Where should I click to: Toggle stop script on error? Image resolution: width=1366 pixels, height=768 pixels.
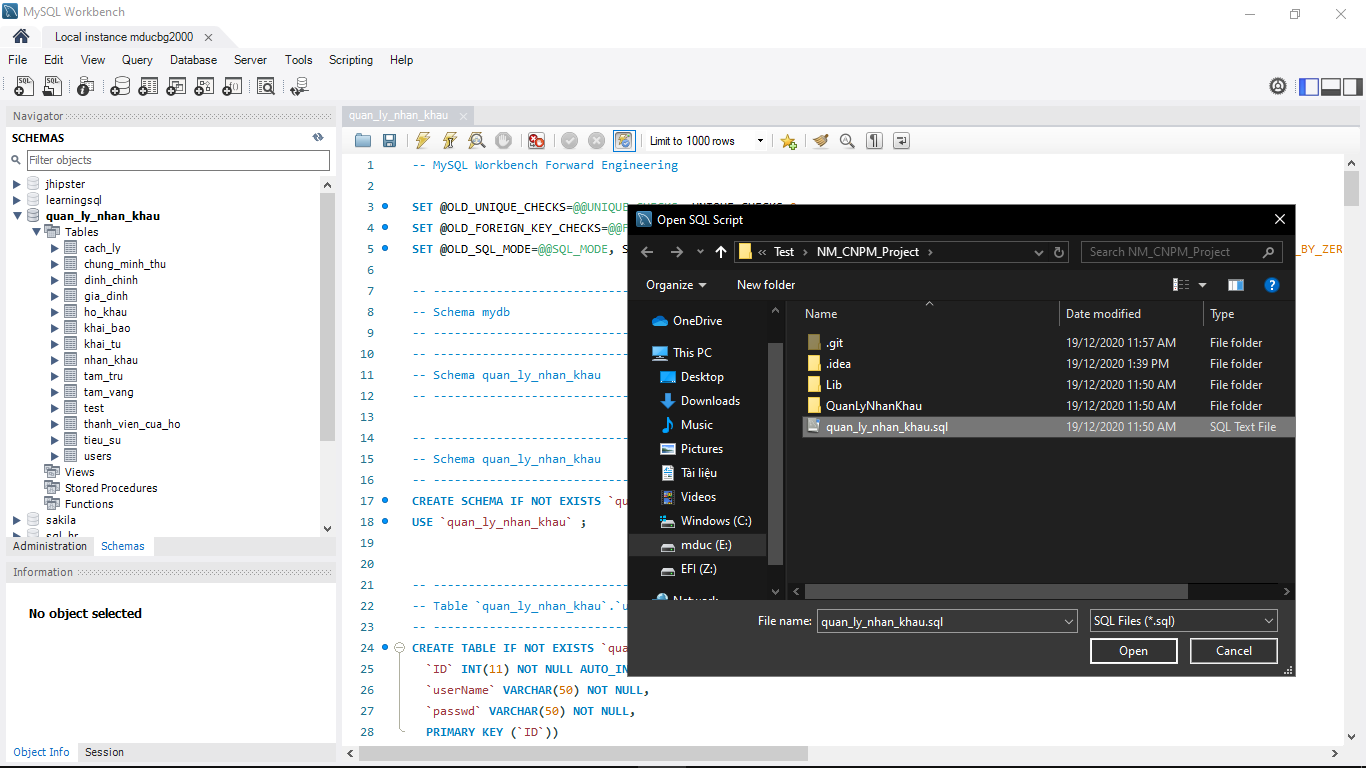coord(536,140)
